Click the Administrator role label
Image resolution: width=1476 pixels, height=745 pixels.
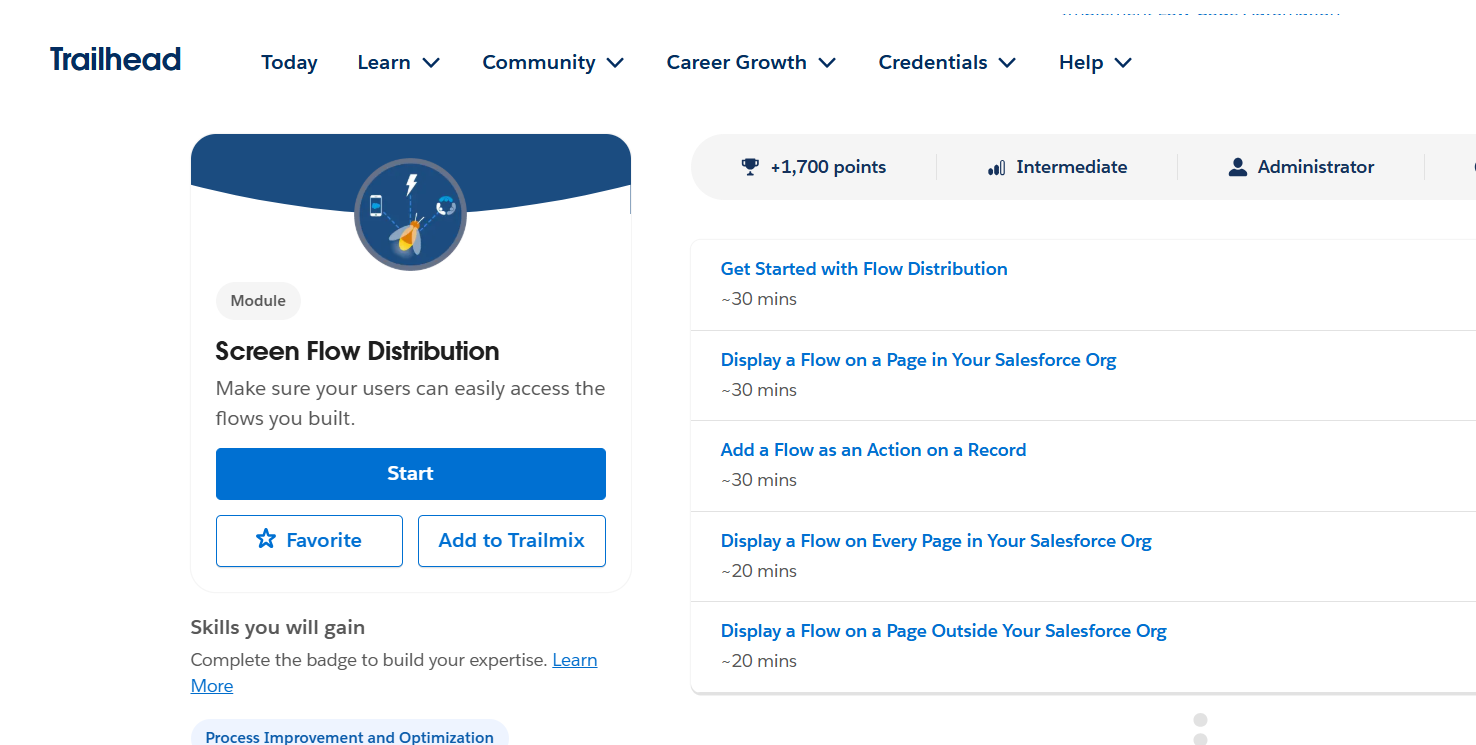[x=1316, y=167]
